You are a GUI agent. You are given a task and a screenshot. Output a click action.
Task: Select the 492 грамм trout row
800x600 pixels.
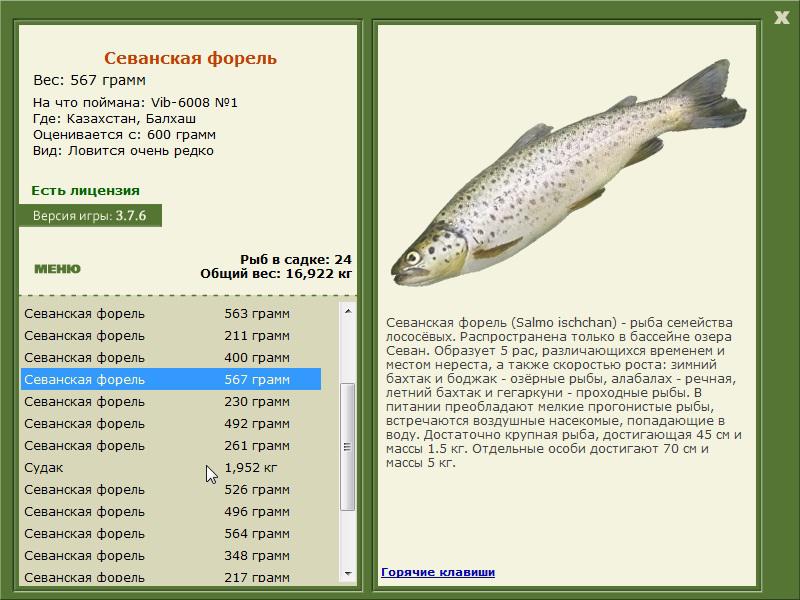[x=171, y=423]
